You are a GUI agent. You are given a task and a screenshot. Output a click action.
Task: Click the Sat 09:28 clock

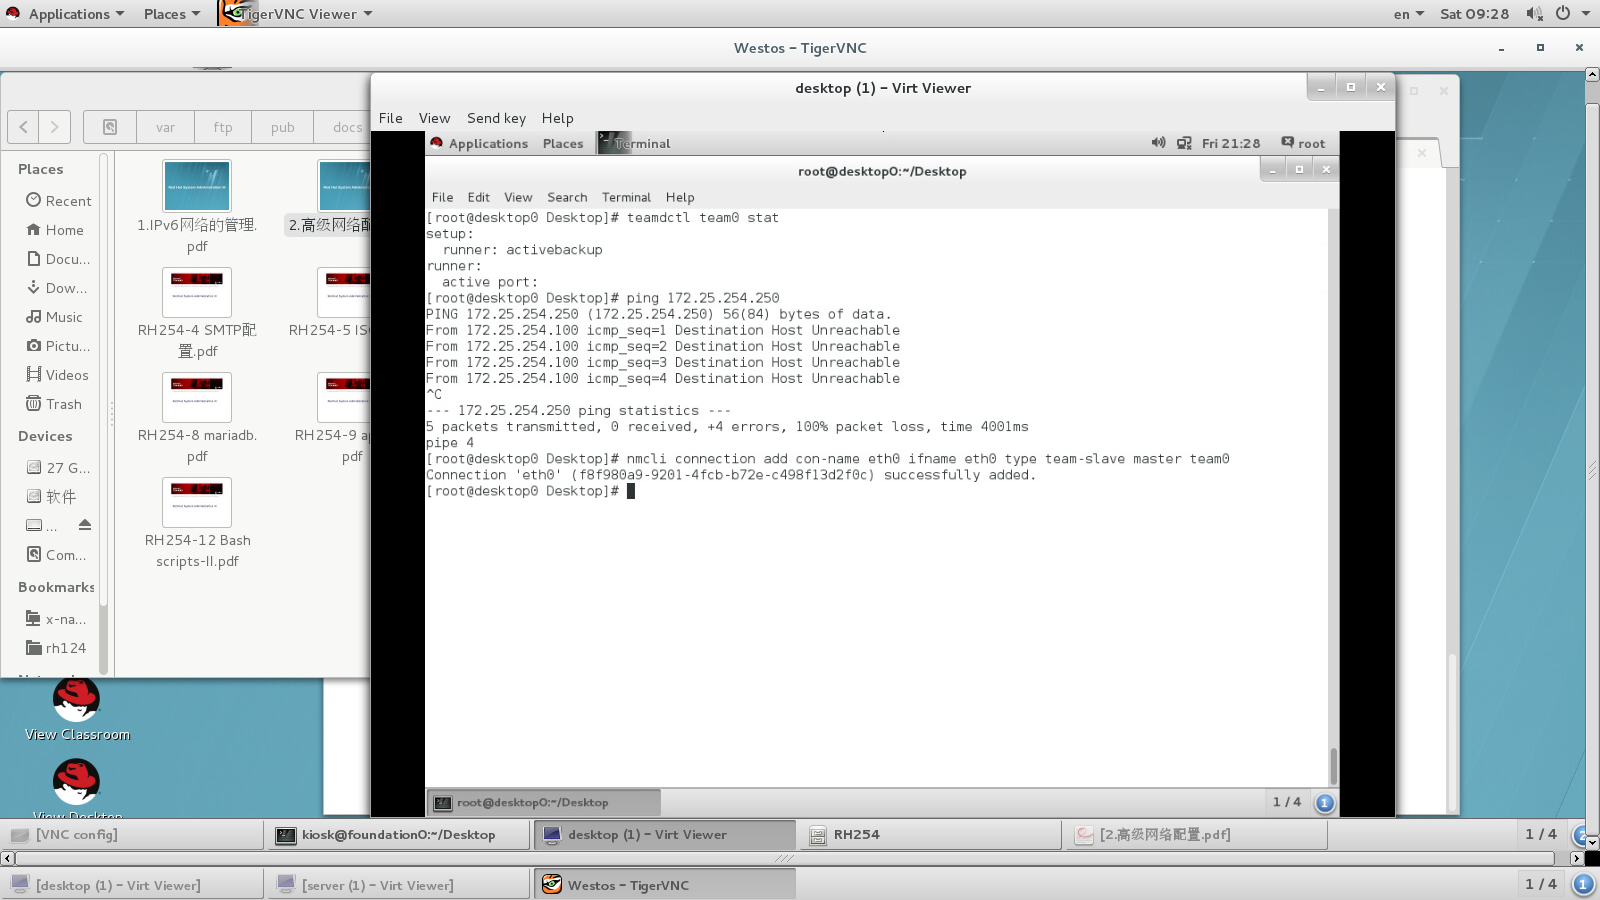click(x=1474, y=14)
